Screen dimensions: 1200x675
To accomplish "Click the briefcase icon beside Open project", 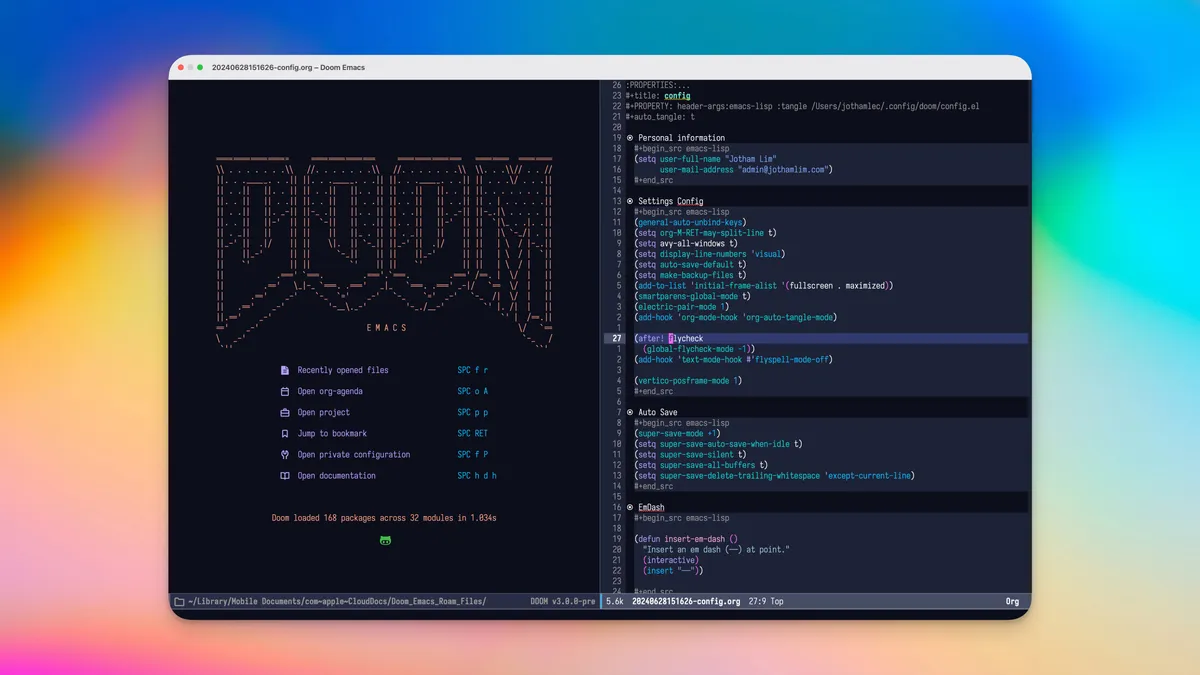I will [x=286, y=412].
